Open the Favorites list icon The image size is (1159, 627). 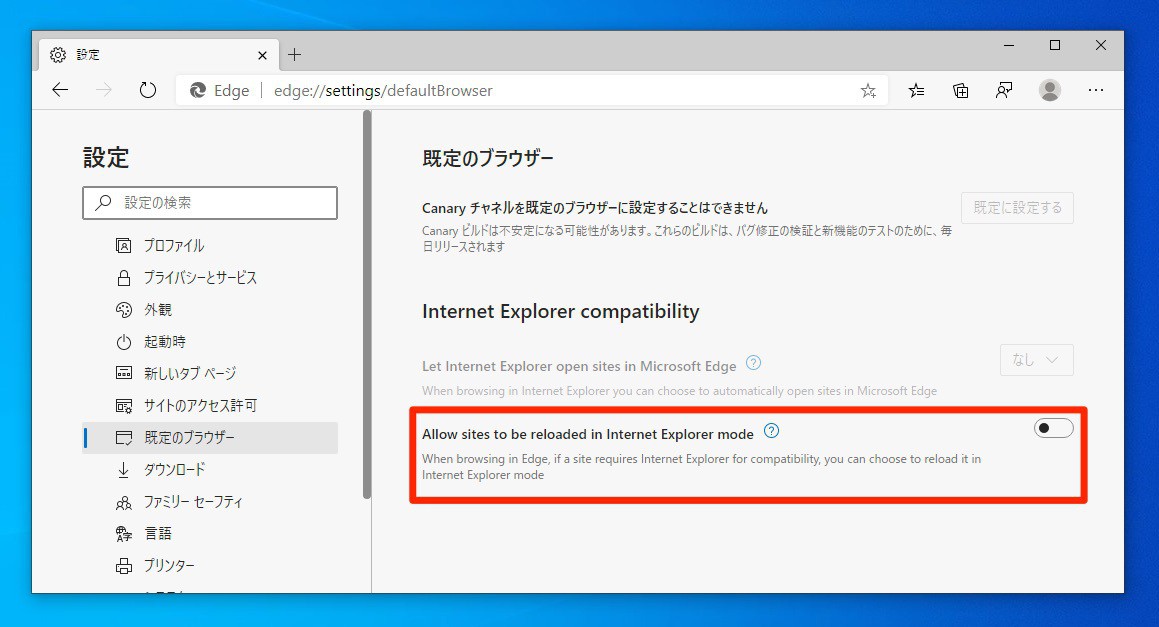pyautogui.click(x=916, y=90)
